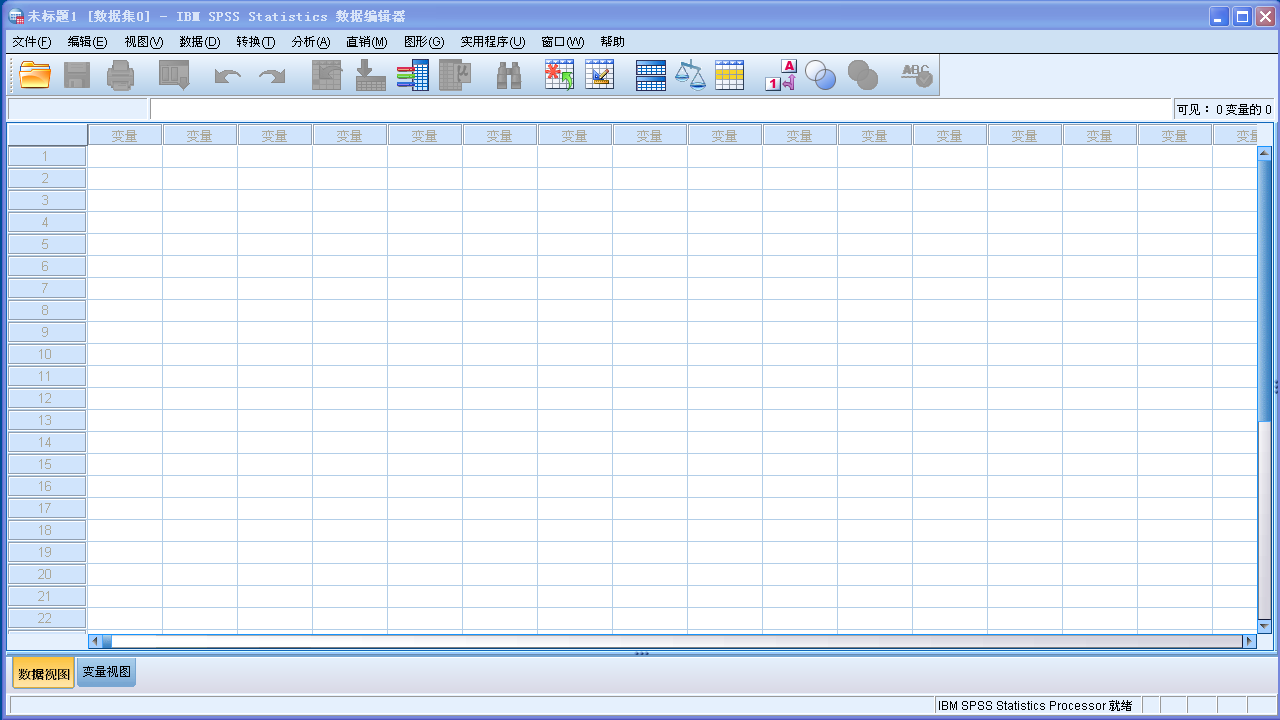Click the cell editor input field
This screenshot has width=1280, height=720.
pos(661,109)
